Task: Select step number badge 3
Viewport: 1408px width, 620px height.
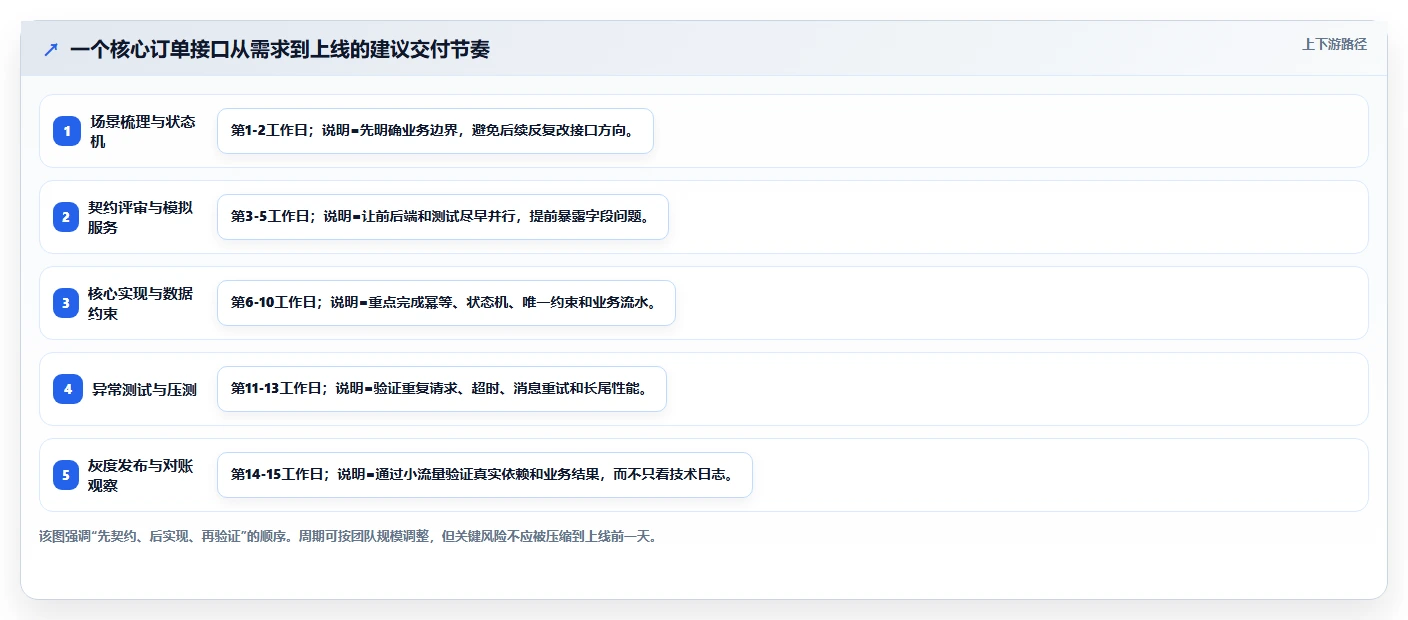Action: [x=67, y=303]
